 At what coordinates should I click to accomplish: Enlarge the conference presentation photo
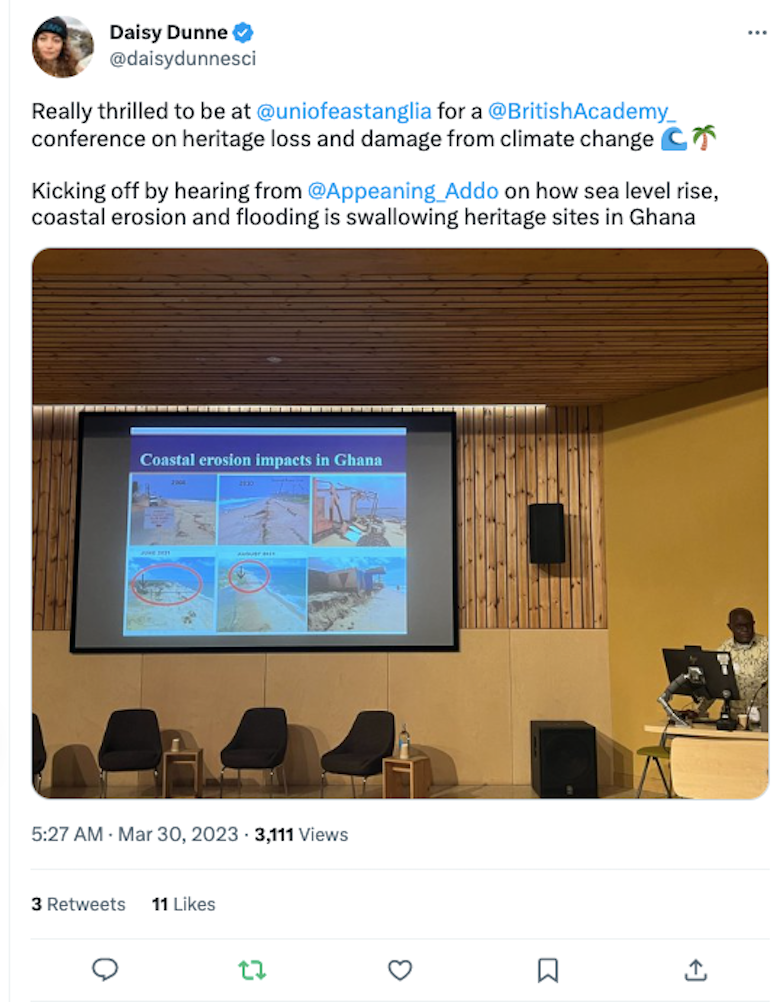[x=400, y=523]
